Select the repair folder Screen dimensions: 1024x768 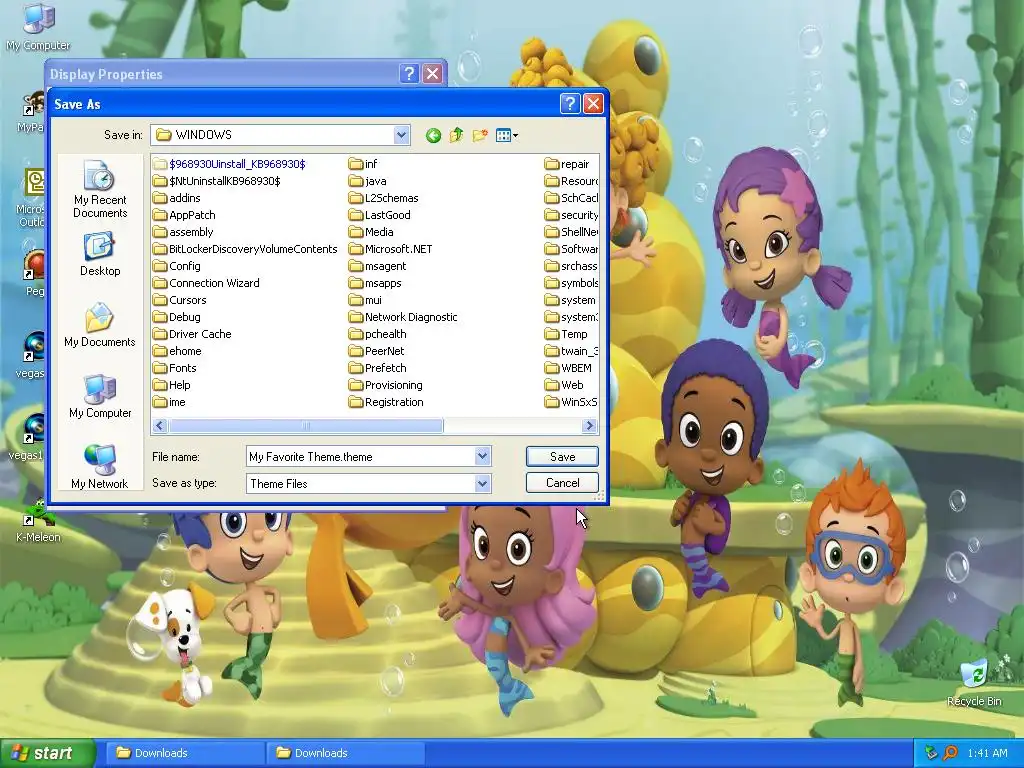click(x=567, y=164)
